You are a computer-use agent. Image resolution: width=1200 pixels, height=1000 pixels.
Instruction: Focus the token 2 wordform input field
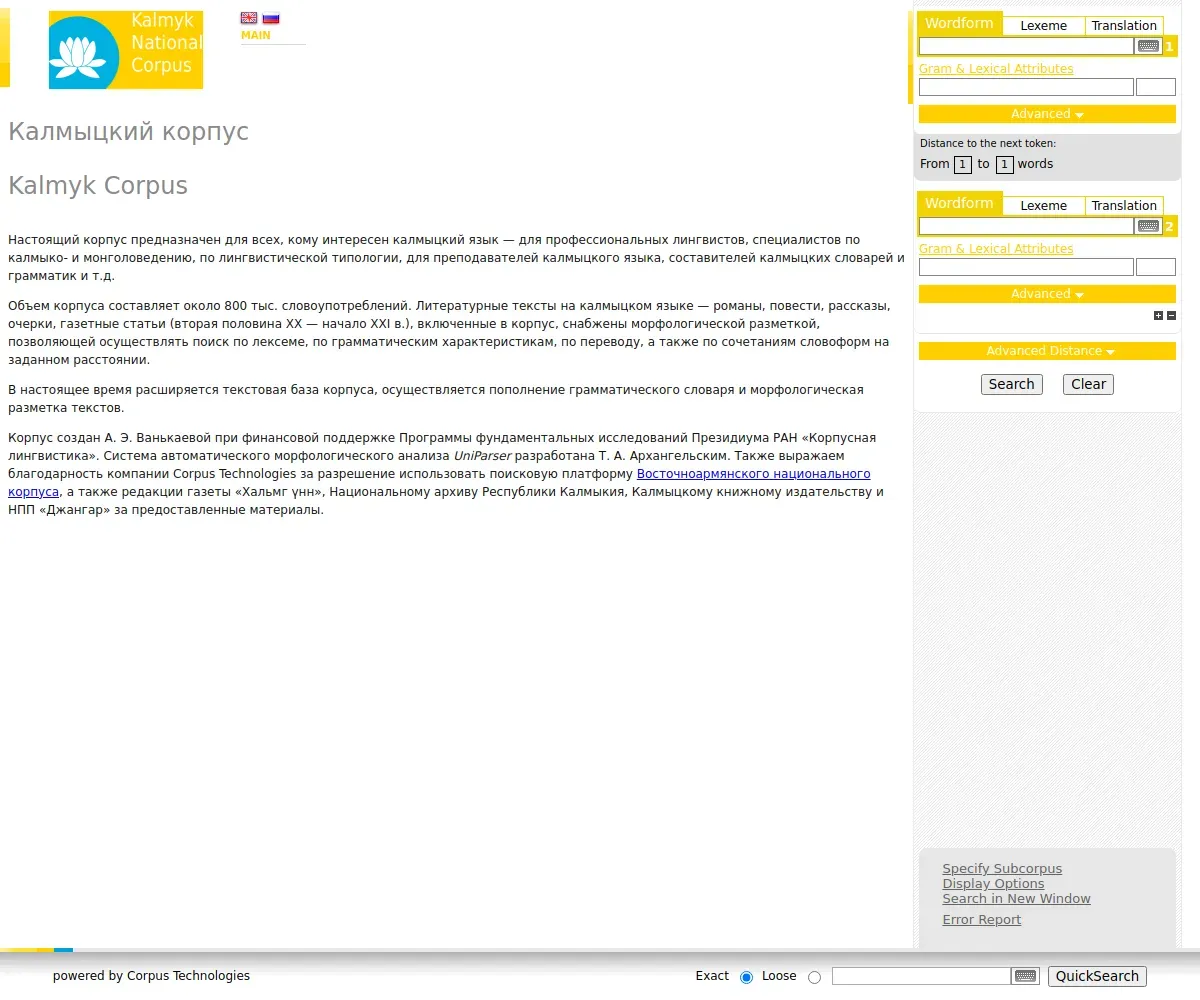pos(1026,226)
